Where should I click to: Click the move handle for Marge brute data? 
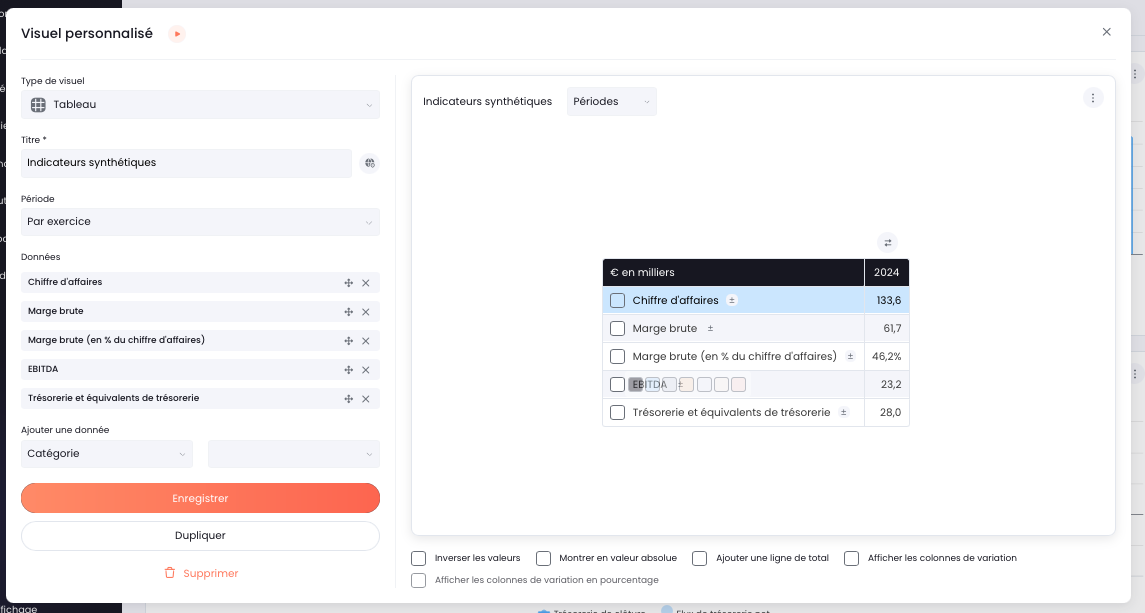[348, 312]
